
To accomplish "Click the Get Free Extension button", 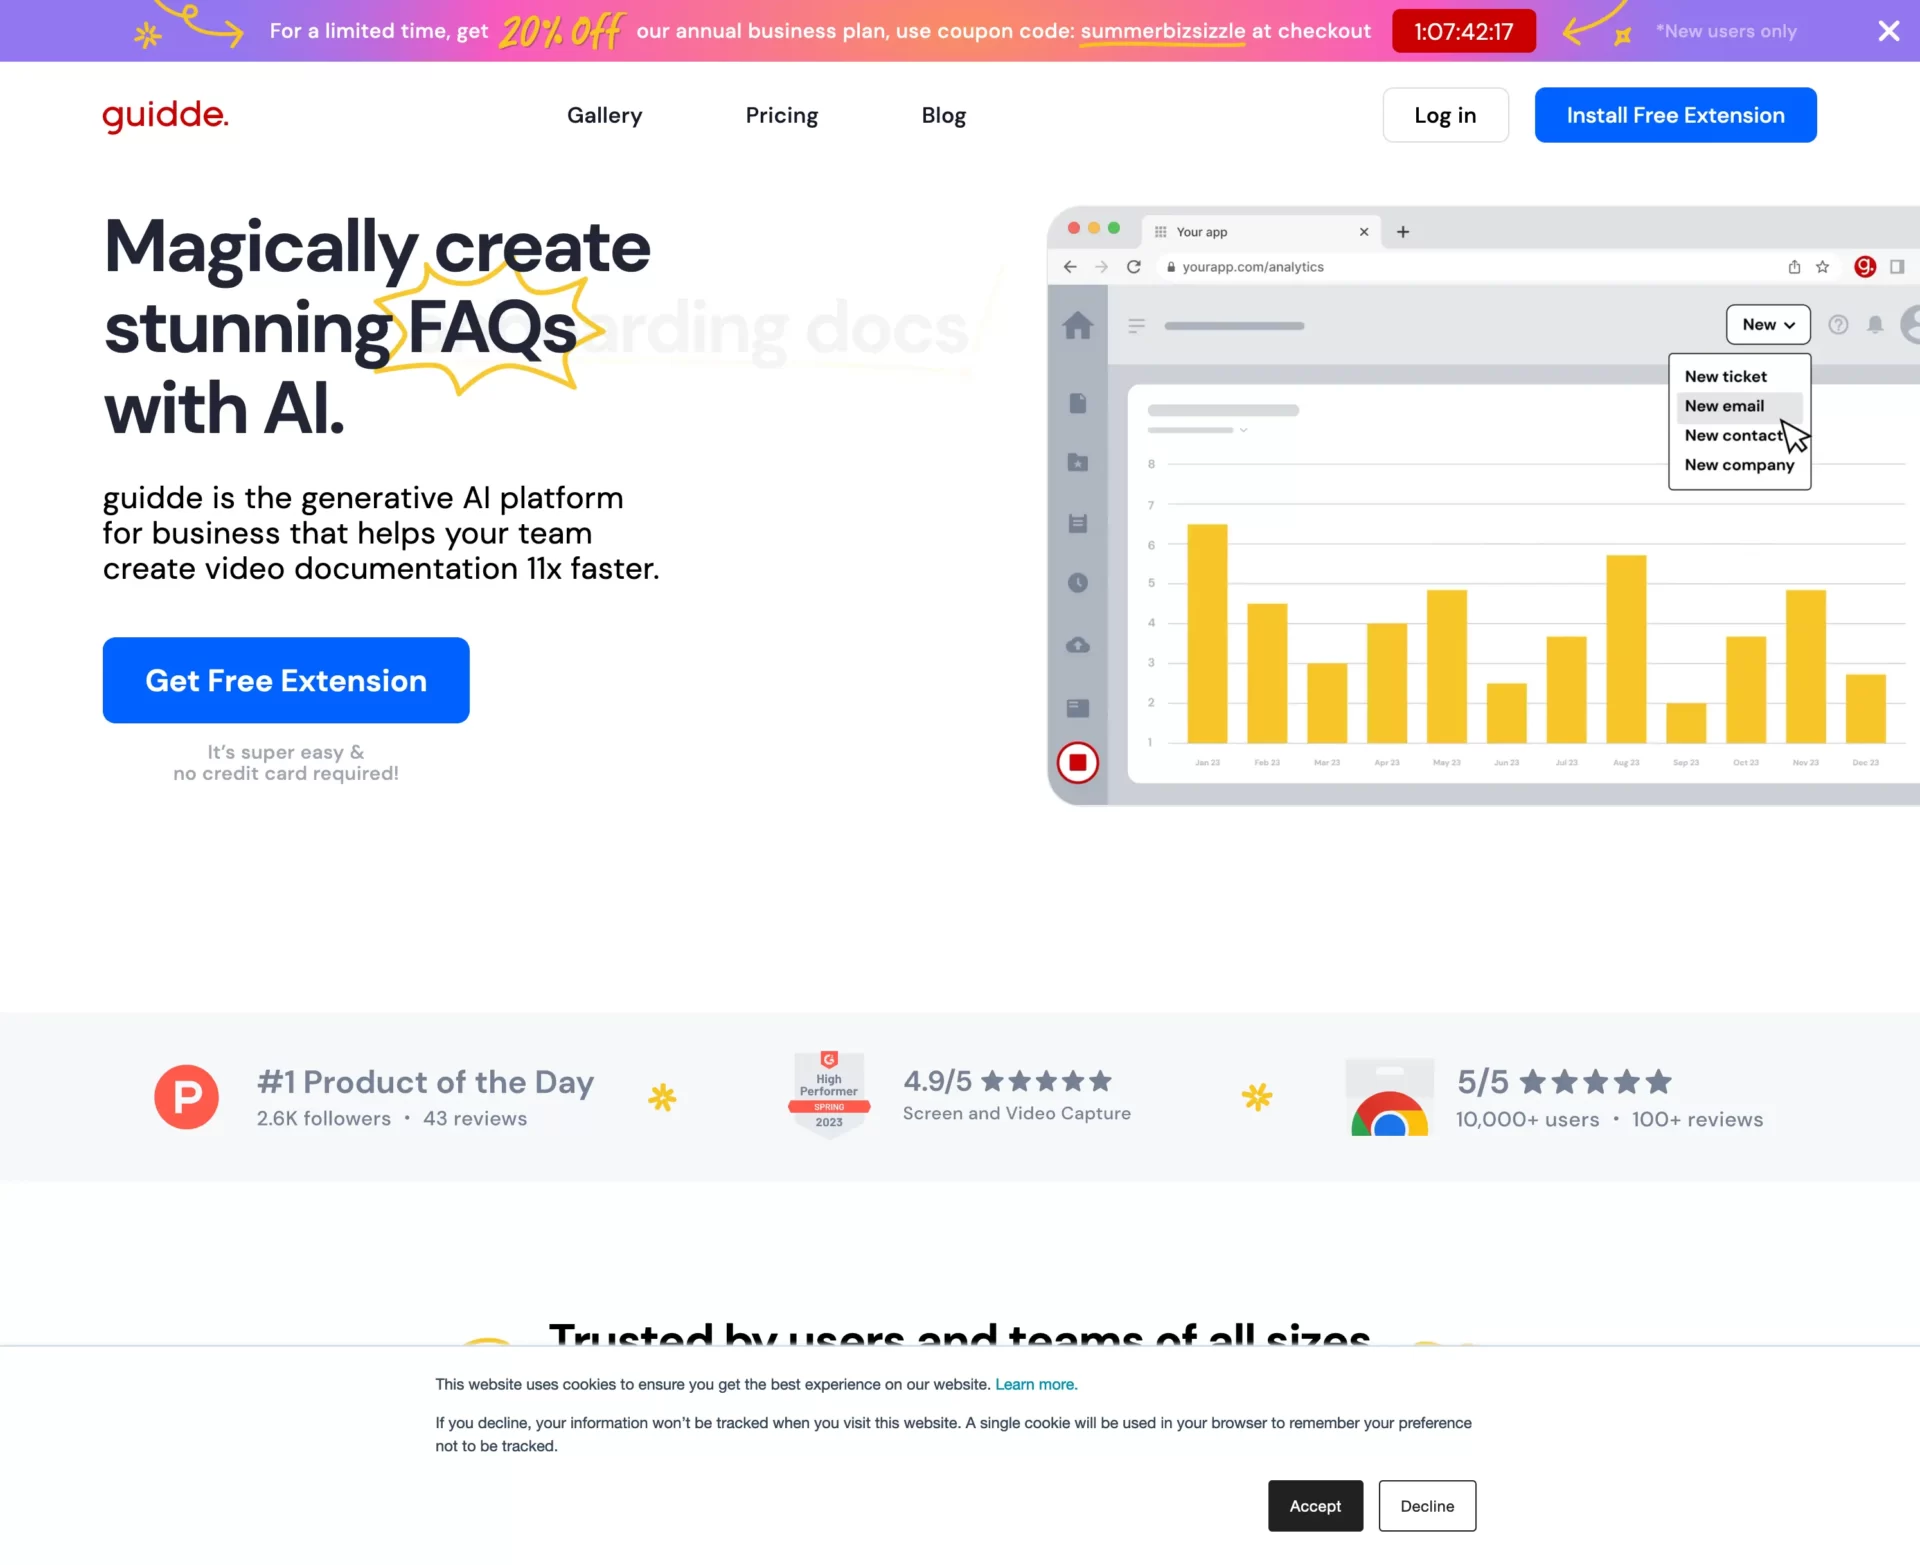I will tap(286, 680).
